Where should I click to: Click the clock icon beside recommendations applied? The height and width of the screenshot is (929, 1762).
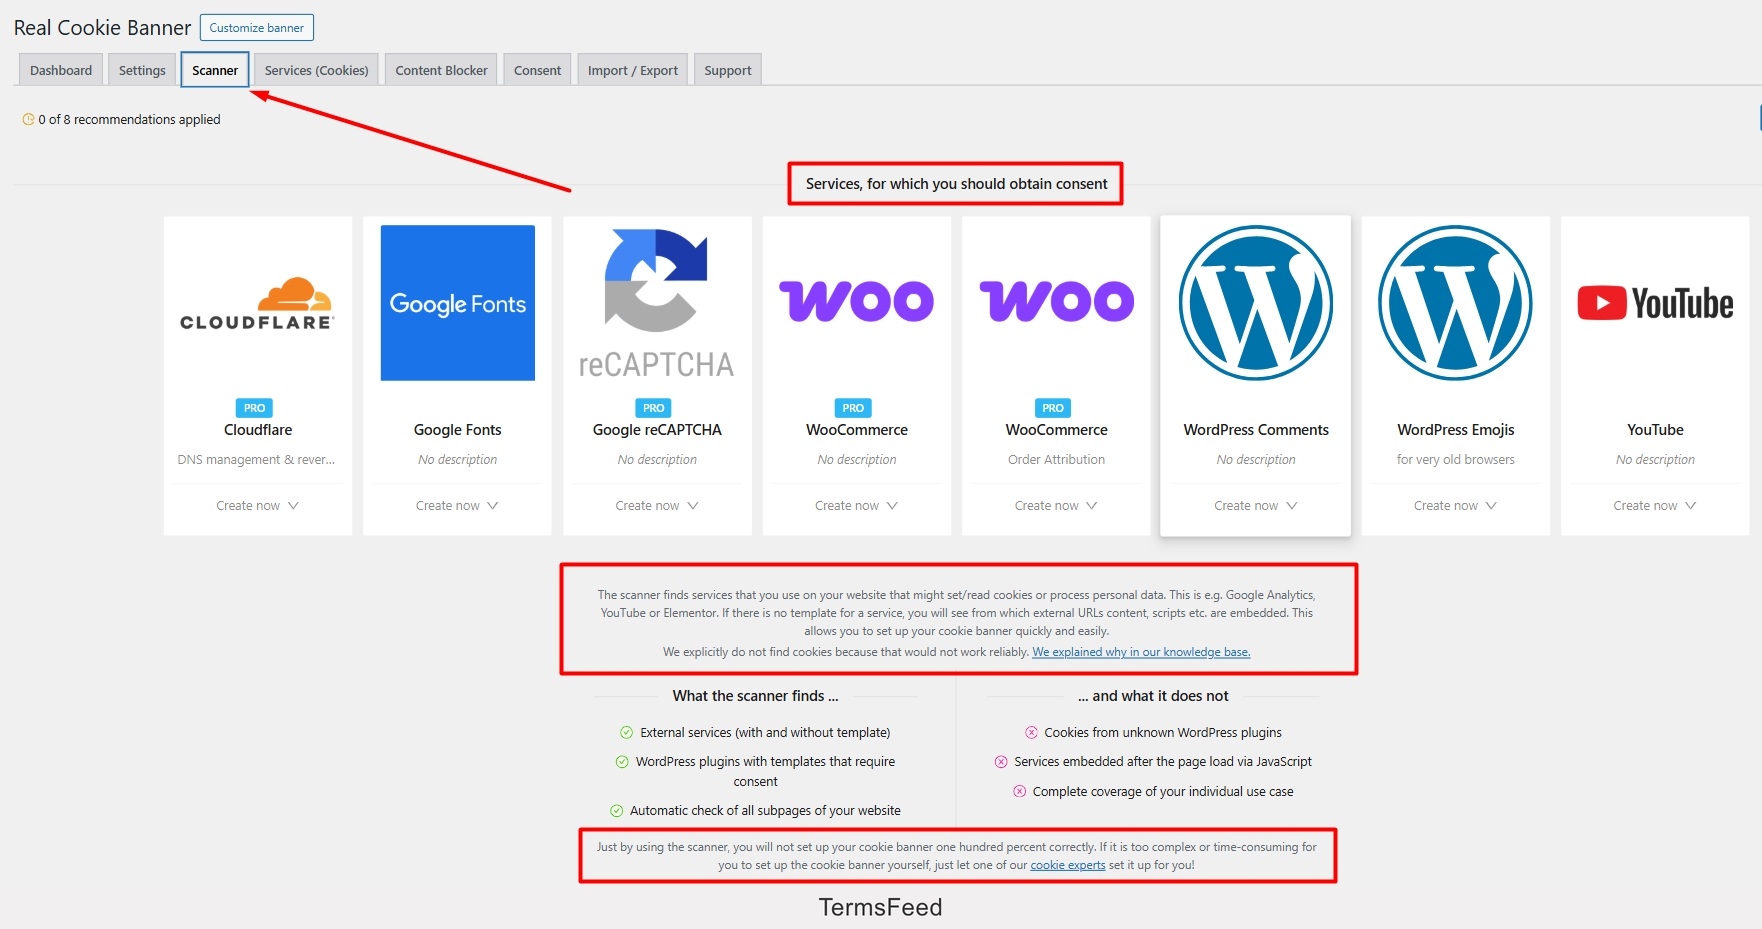pyautogui.click(x=28, y=119)
